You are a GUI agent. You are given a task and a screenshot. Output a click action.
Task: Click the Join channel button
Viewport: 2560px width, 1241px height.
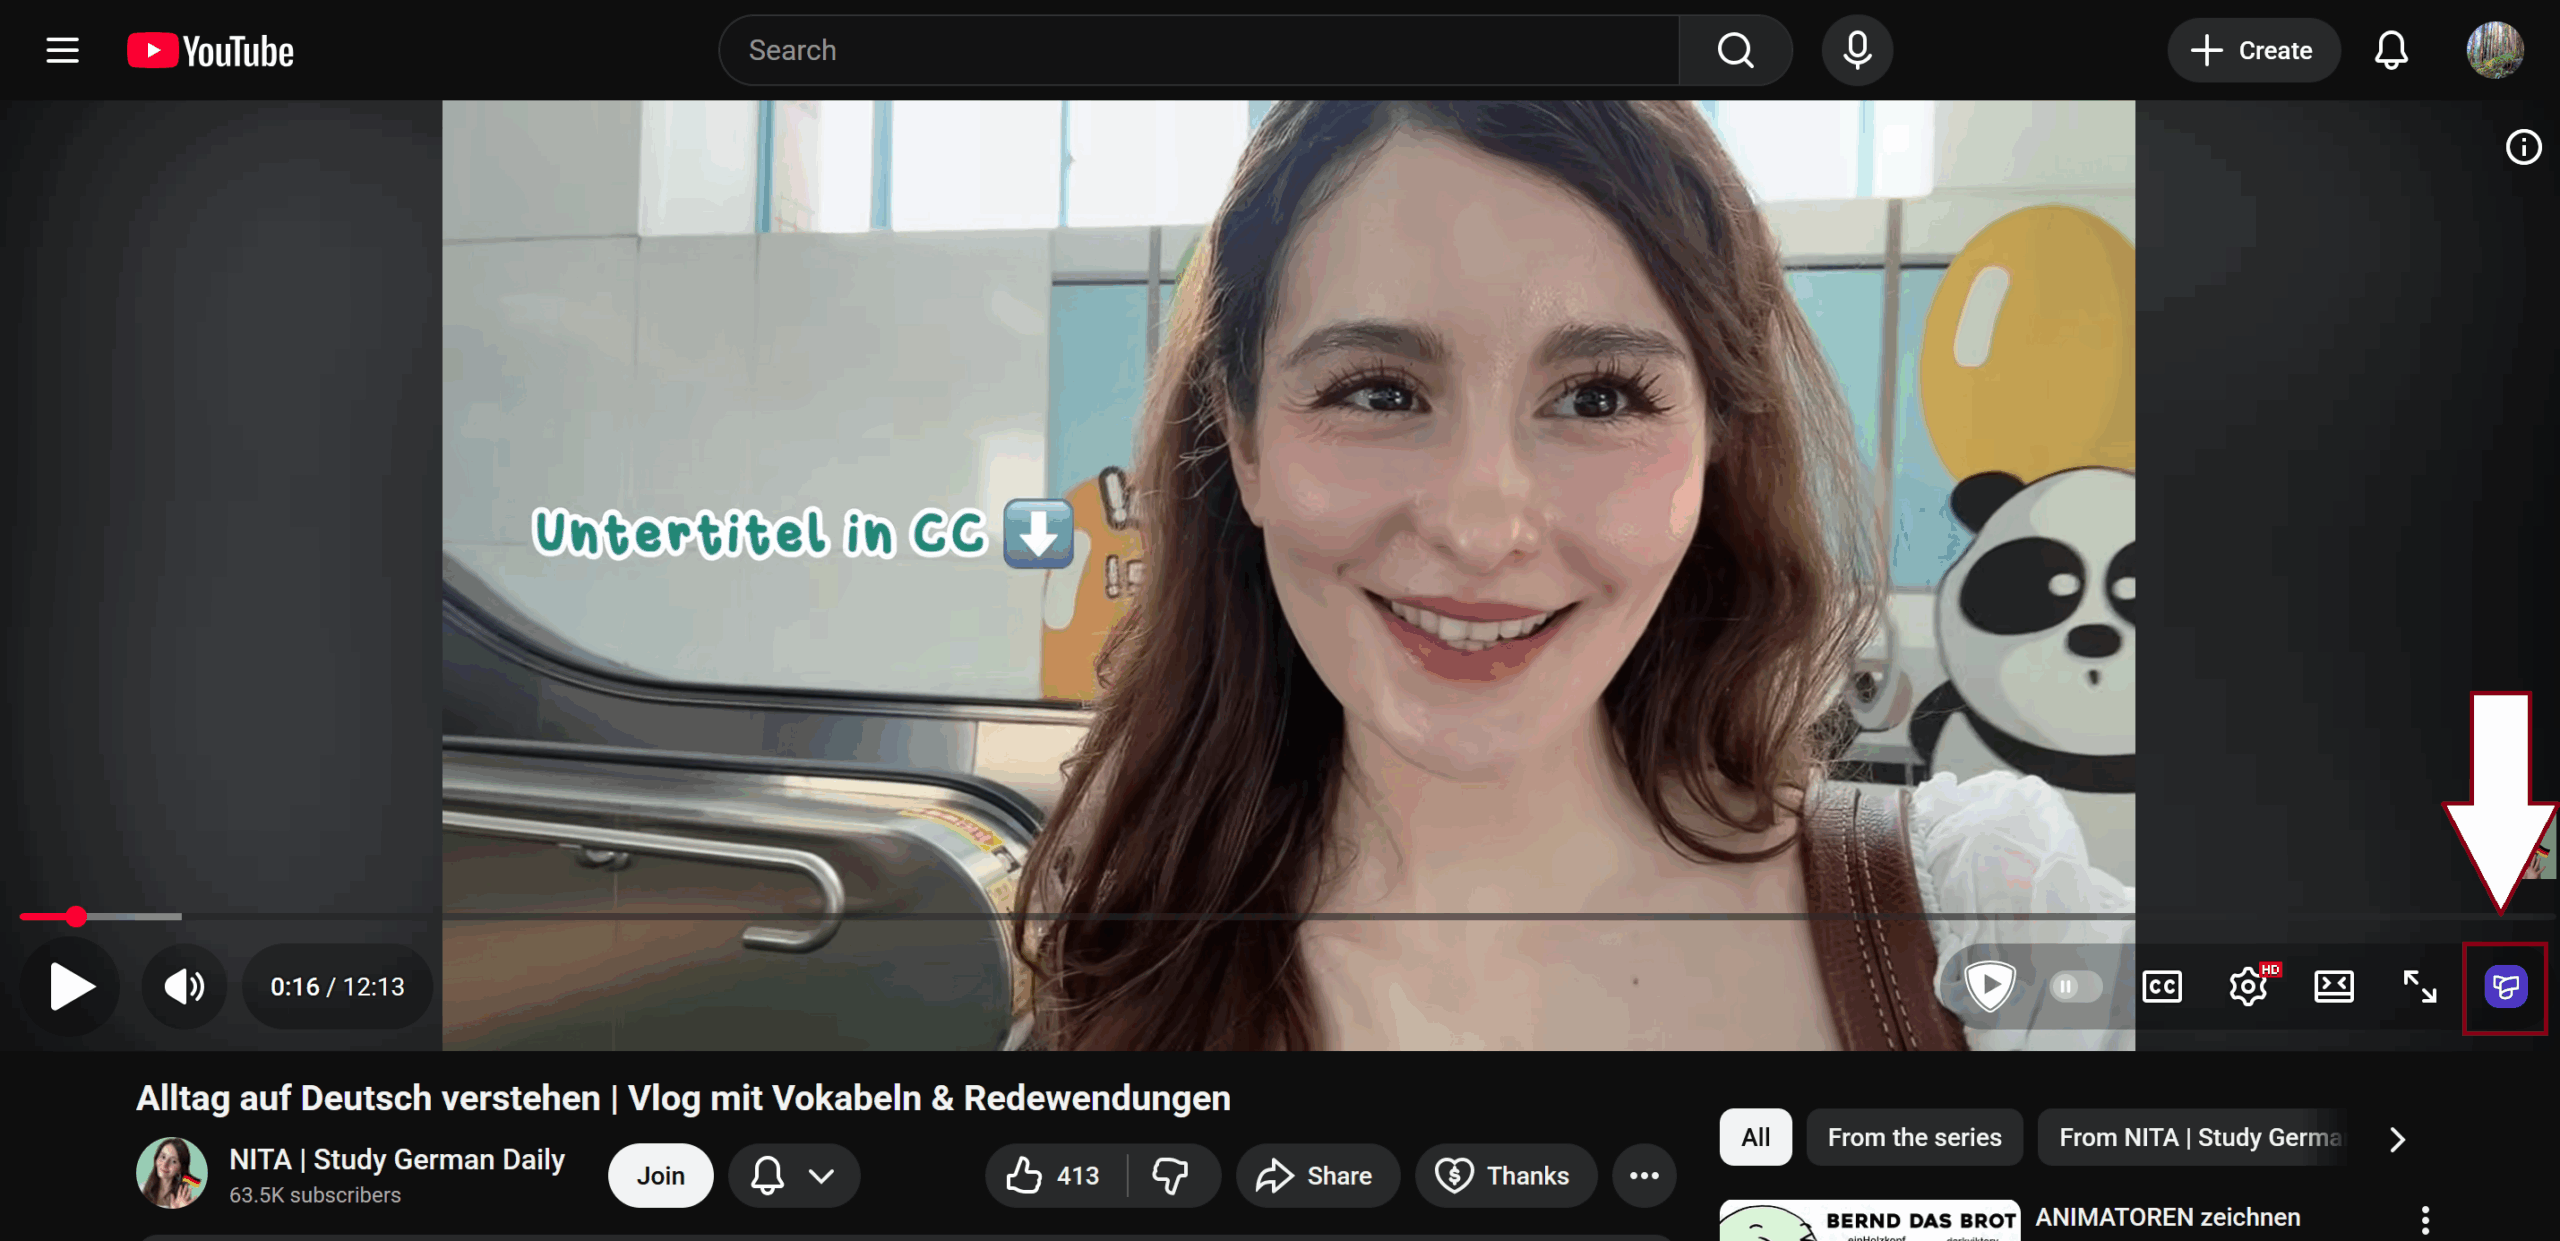coord(660,1176)
